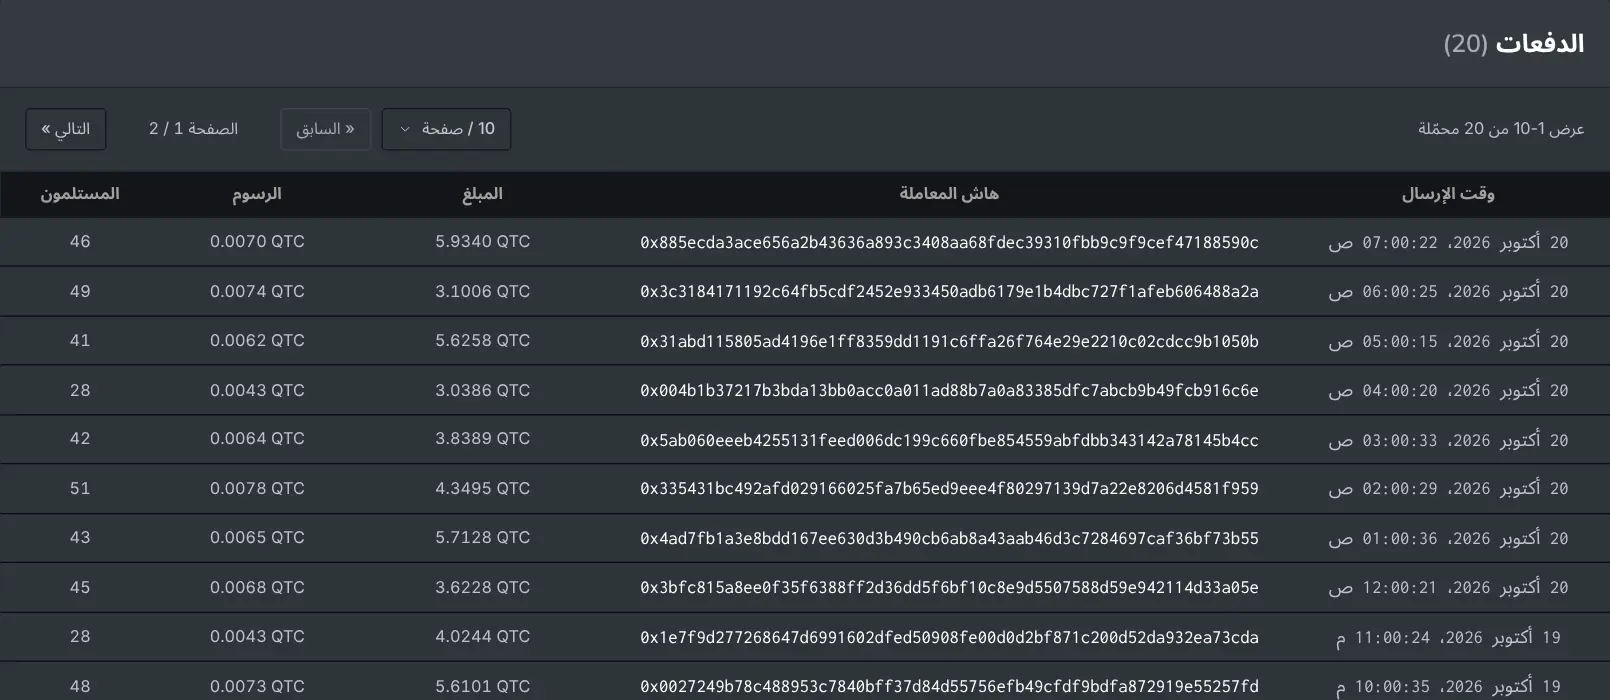Click the الصفحة 1 / 2 page indicator
Screen dimensions: 1610x700
[193, 129]
